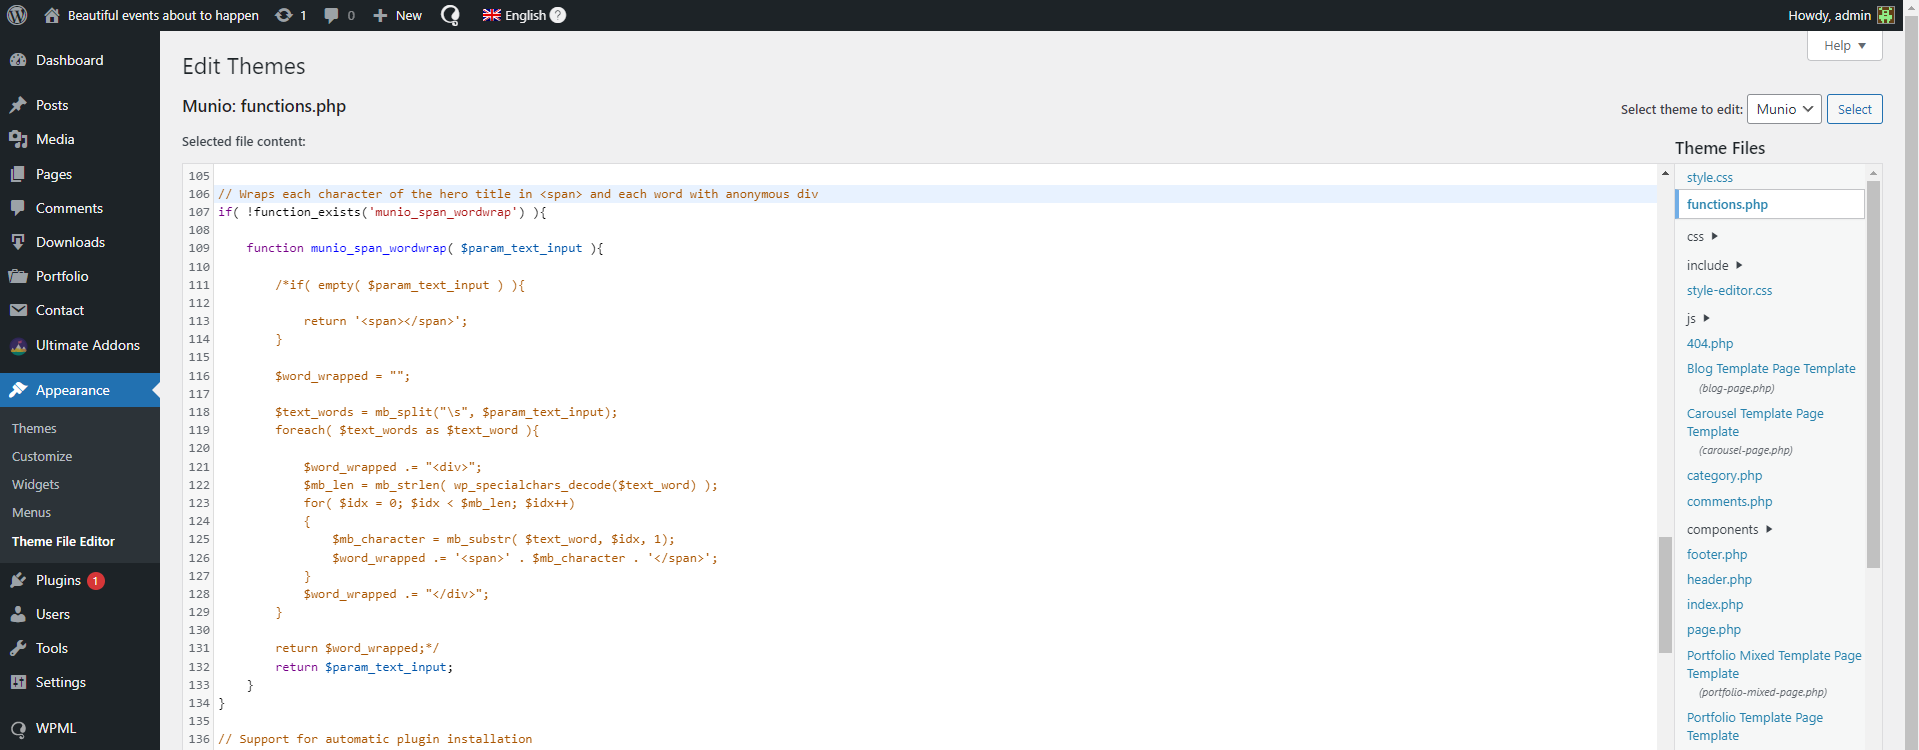Click the Downloads icon in sidebar

coord(18,242)
